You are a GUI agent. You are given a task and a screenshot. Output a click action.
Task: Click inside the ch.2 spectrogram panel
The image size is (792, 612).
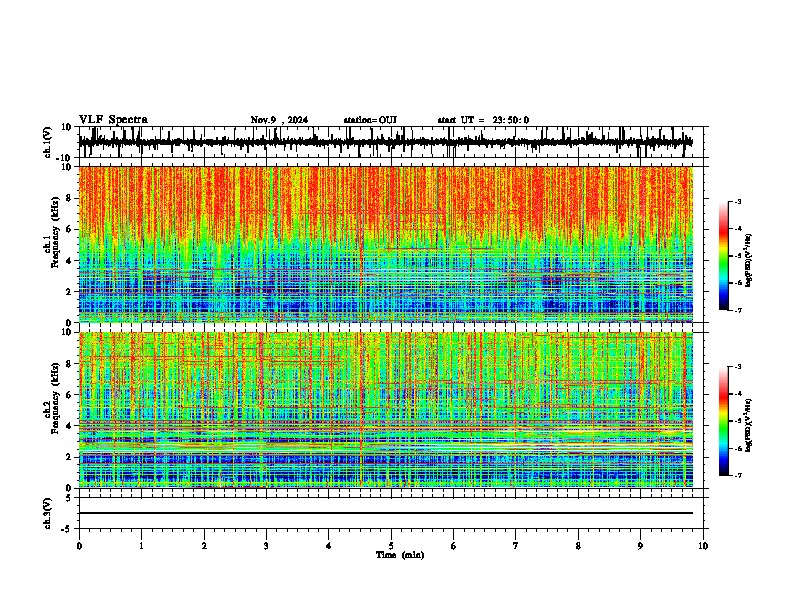point(385,410)
